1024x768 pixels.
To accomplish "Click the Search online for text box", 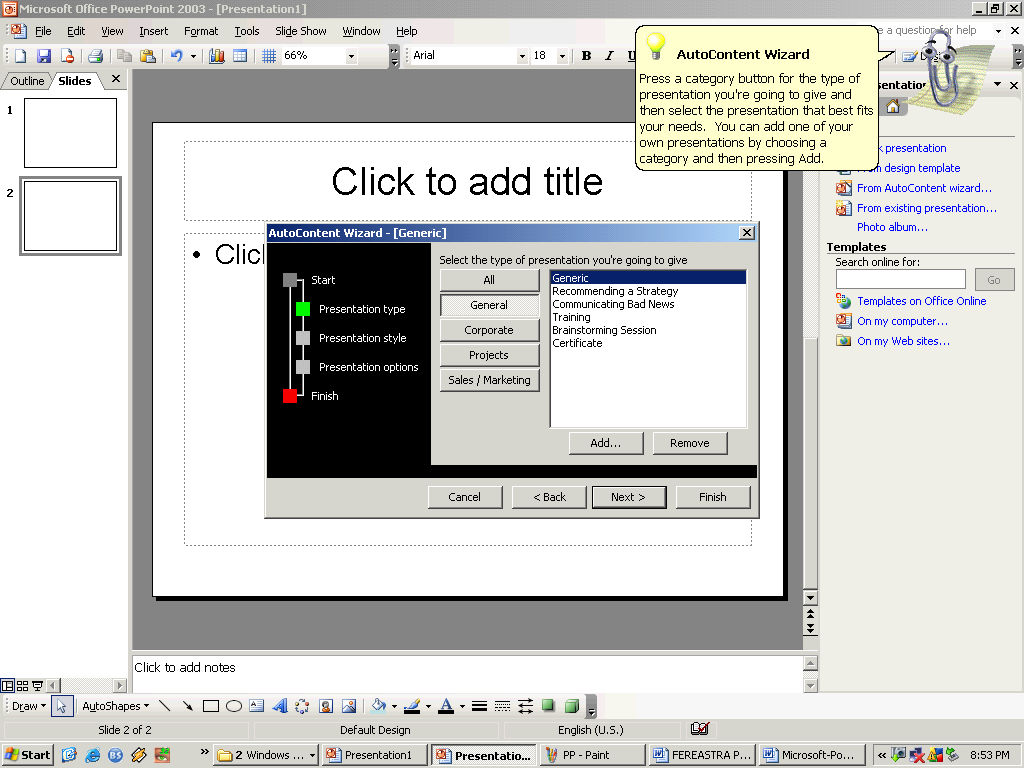I will point(901,280).
